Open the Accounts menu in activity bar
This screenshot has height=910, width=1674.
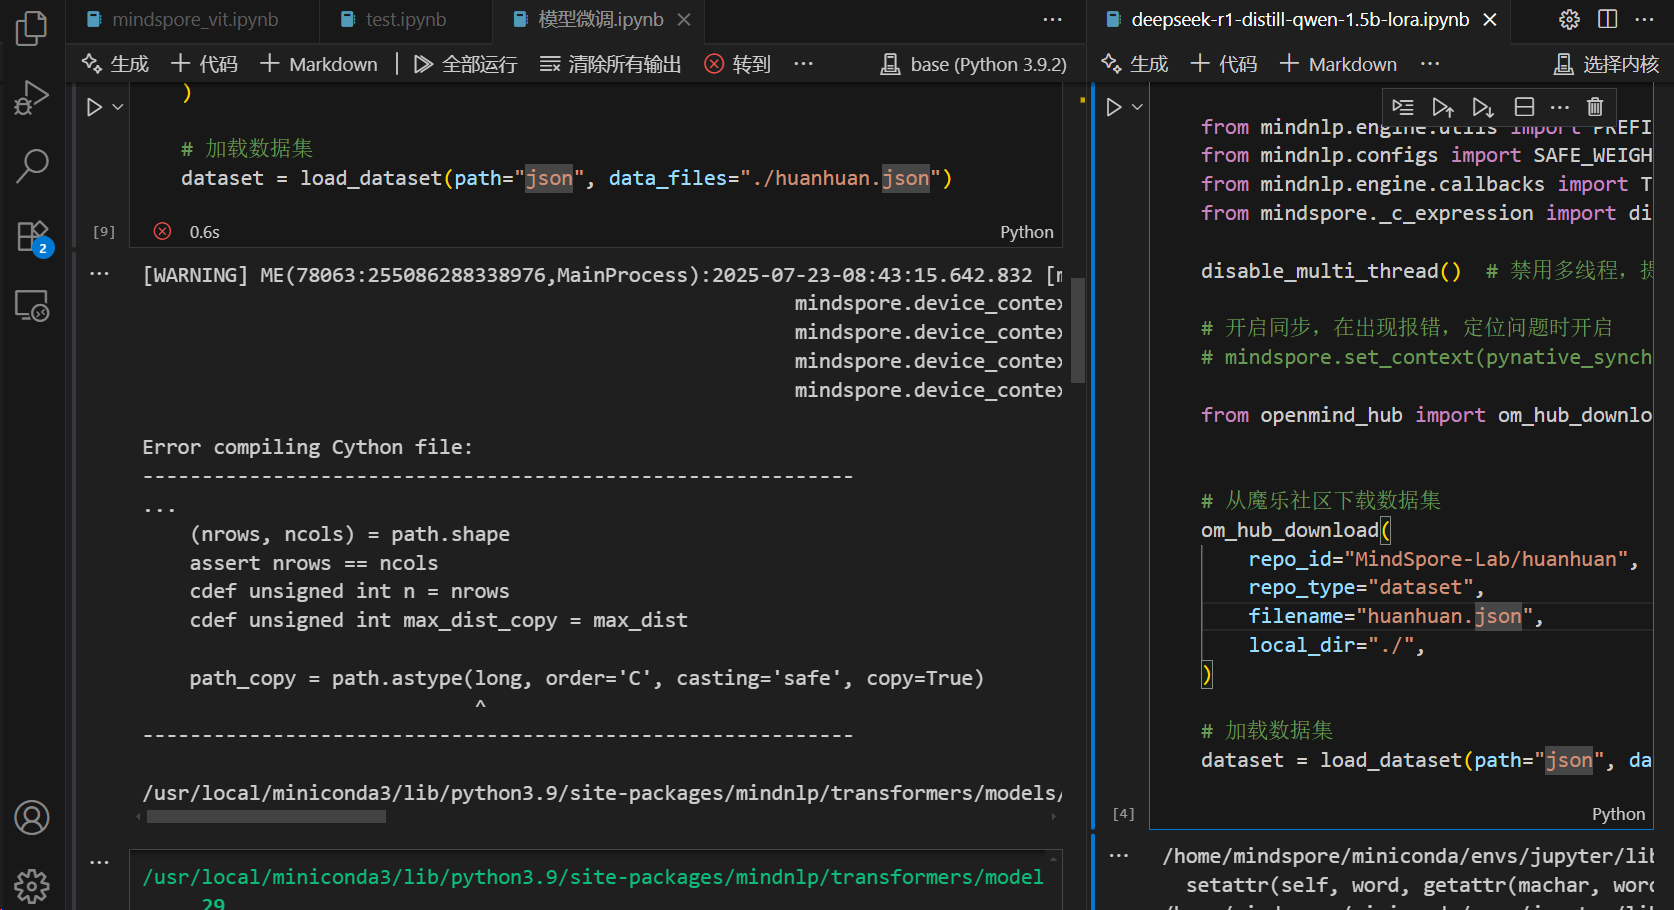32,818
